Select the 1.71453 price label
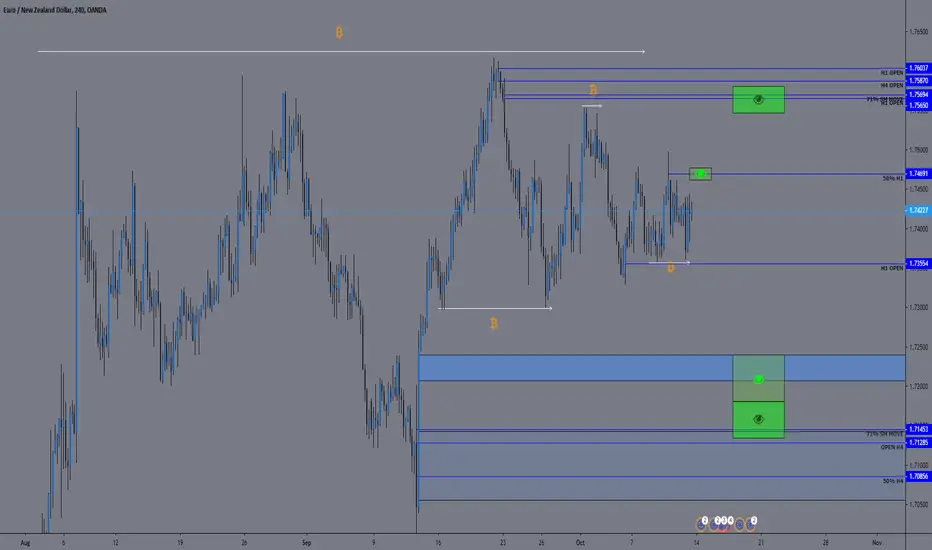Screen dimensions: 932x550 point(918,429)
